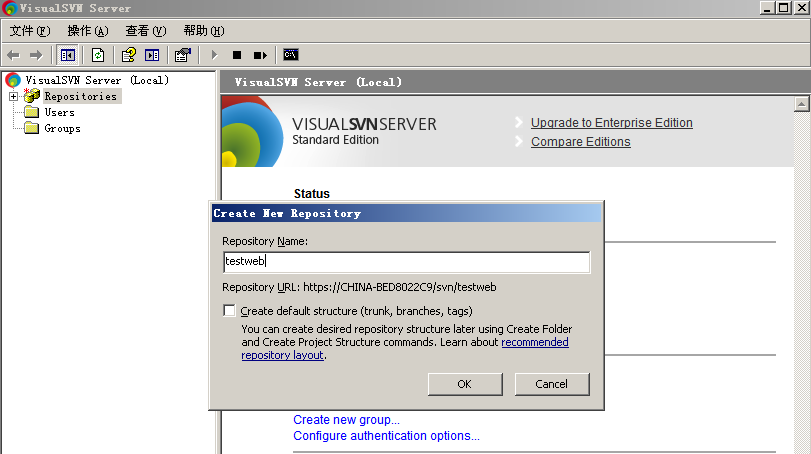Toggle the Show/Hide Console Tree icon
The width and height of the screenshot is (811, 454).
[x=68, y=55]
